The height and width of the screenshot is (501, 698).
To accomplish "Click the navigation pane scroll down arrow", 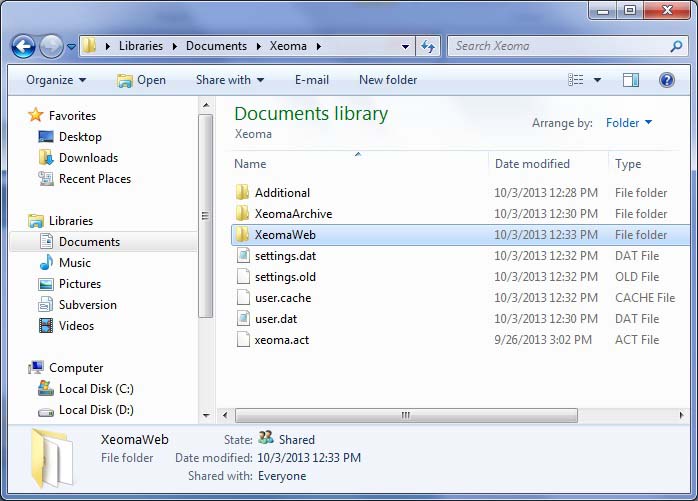I will click(206, 415).
